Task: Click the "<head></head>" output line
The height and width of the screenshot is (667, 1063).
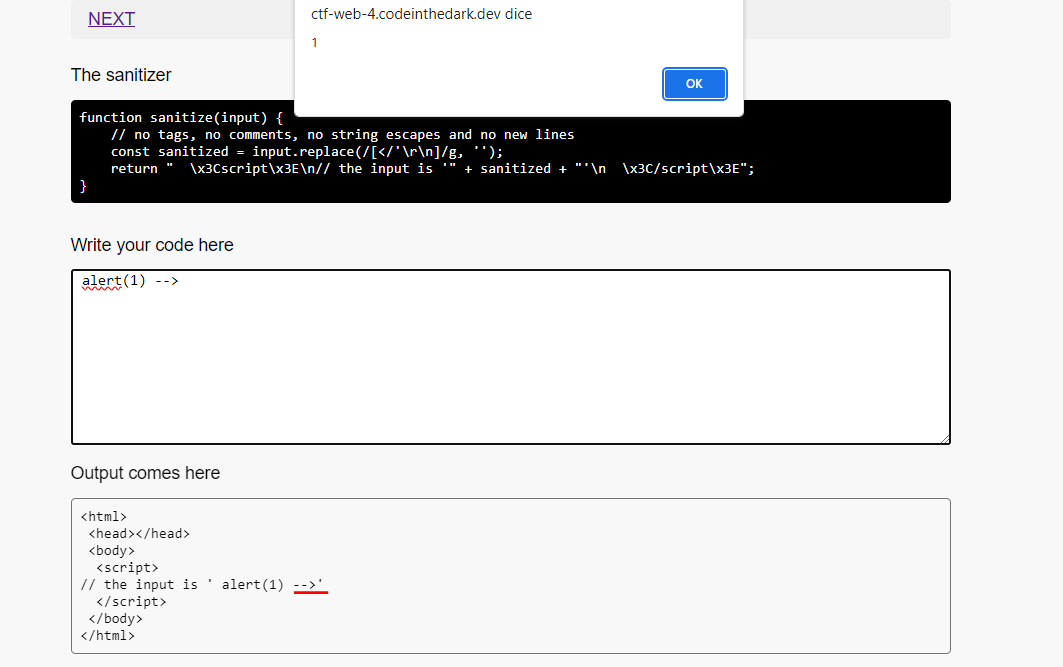Action: 139,533
